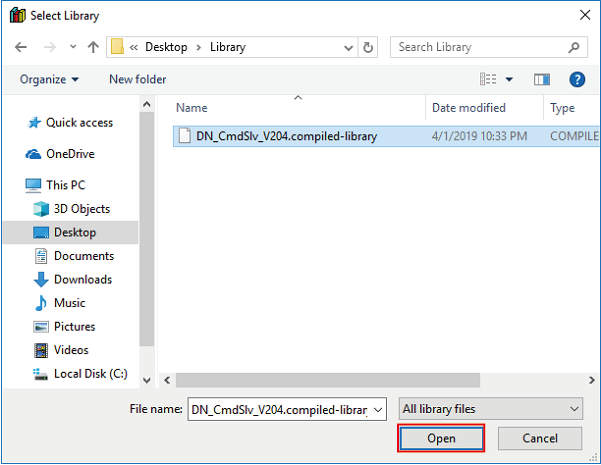
Task: Click the Music folder note icon
Action: 41,303
